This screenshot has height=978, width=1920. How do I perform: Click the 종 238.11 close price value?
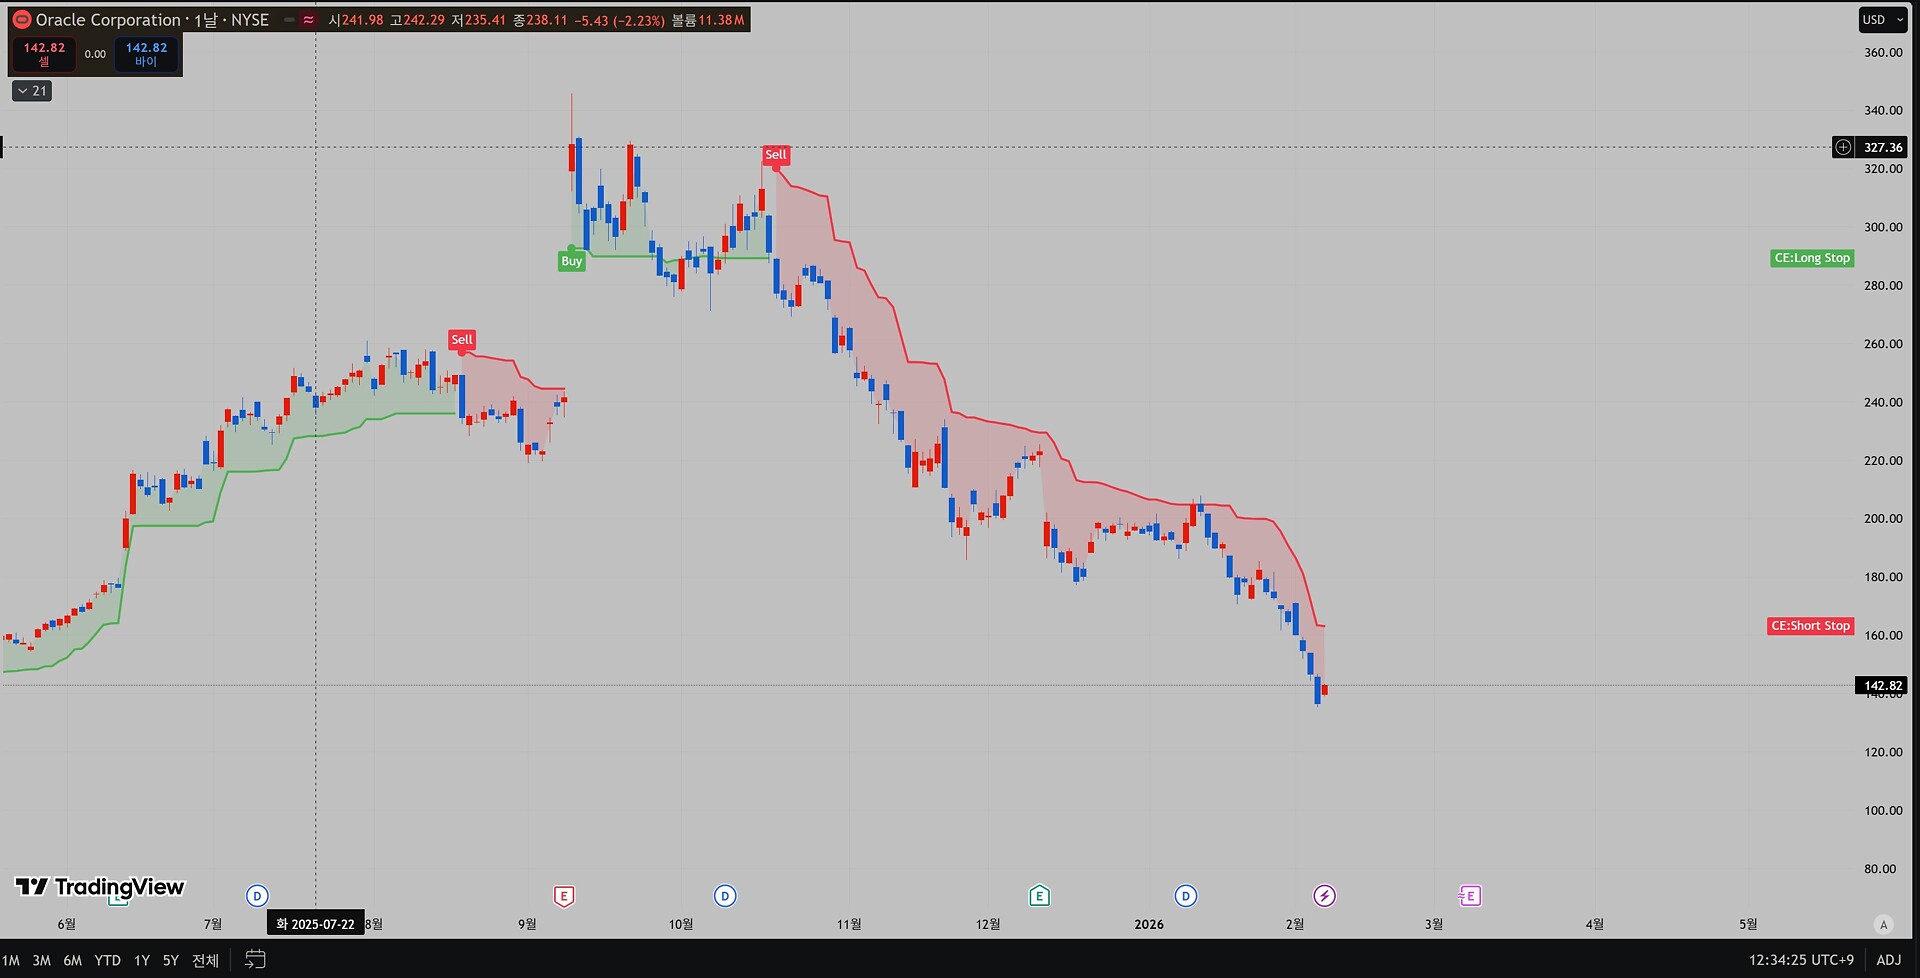pyautogui.click(x=540, y=20)
